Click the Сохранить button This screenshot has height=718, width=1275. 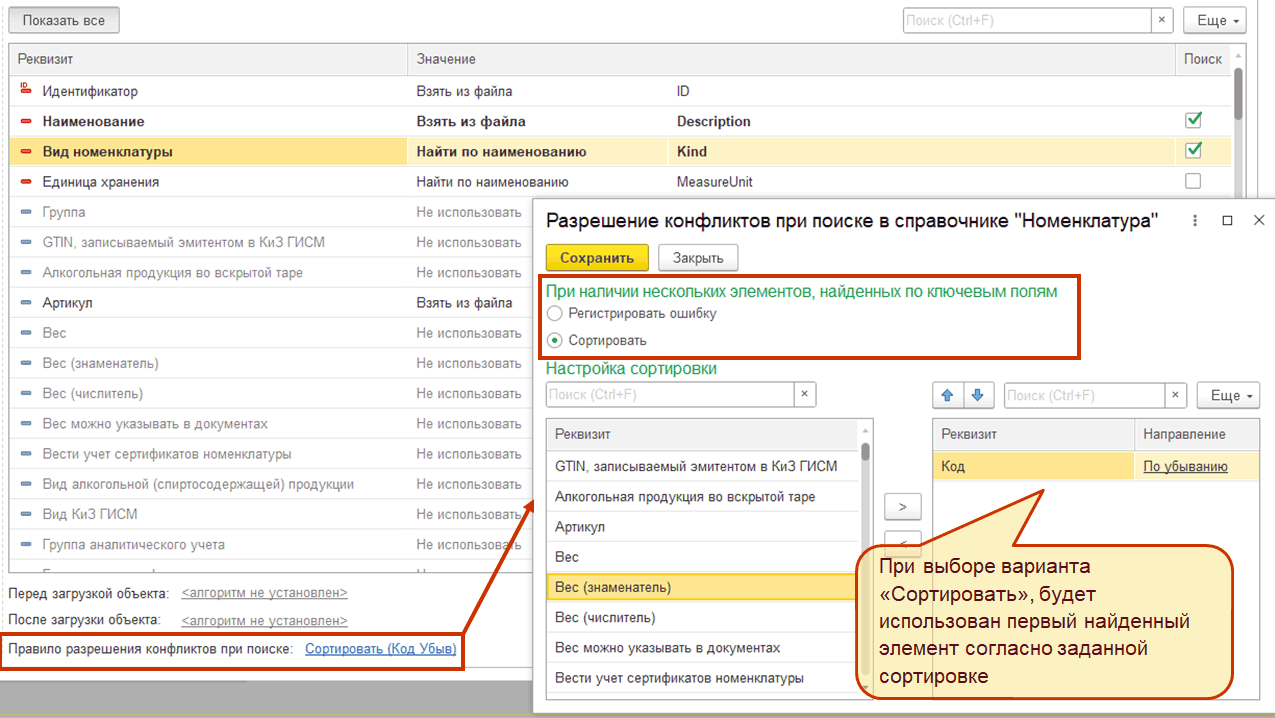tap(597, 257)
